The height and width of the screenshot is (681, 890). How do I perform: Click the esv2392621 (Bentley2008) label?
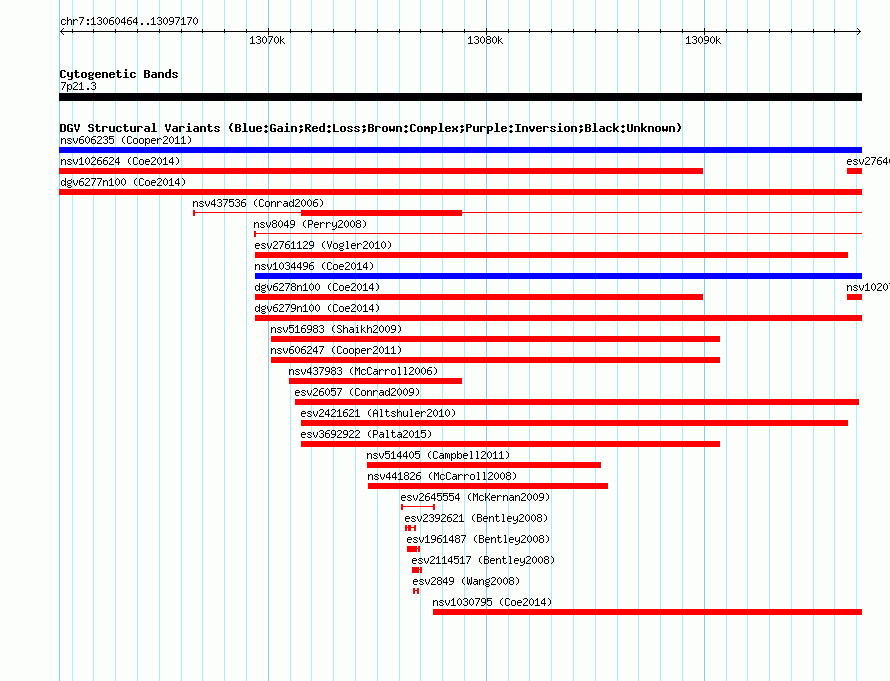476,518
